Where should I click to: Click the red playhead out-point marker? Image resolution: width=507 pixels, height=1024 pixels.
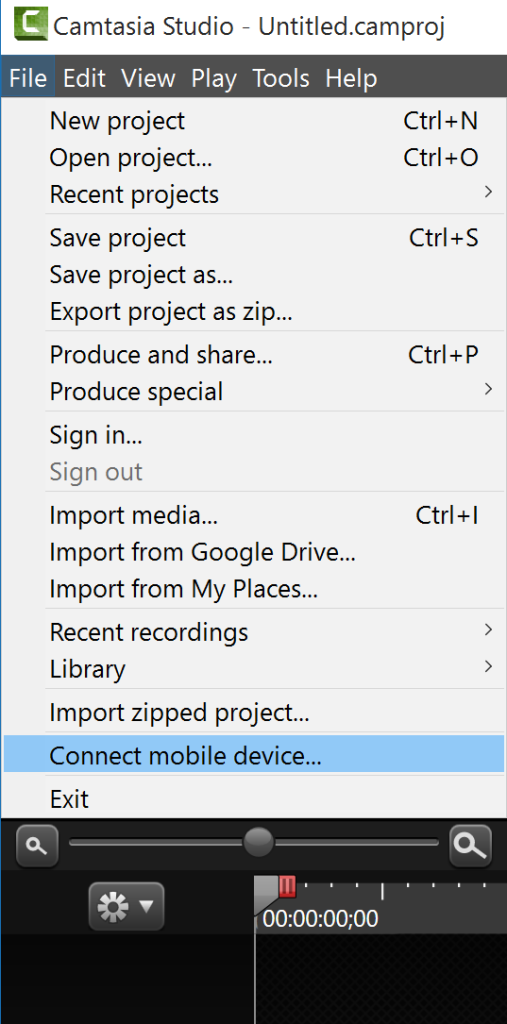pos(287,886)
